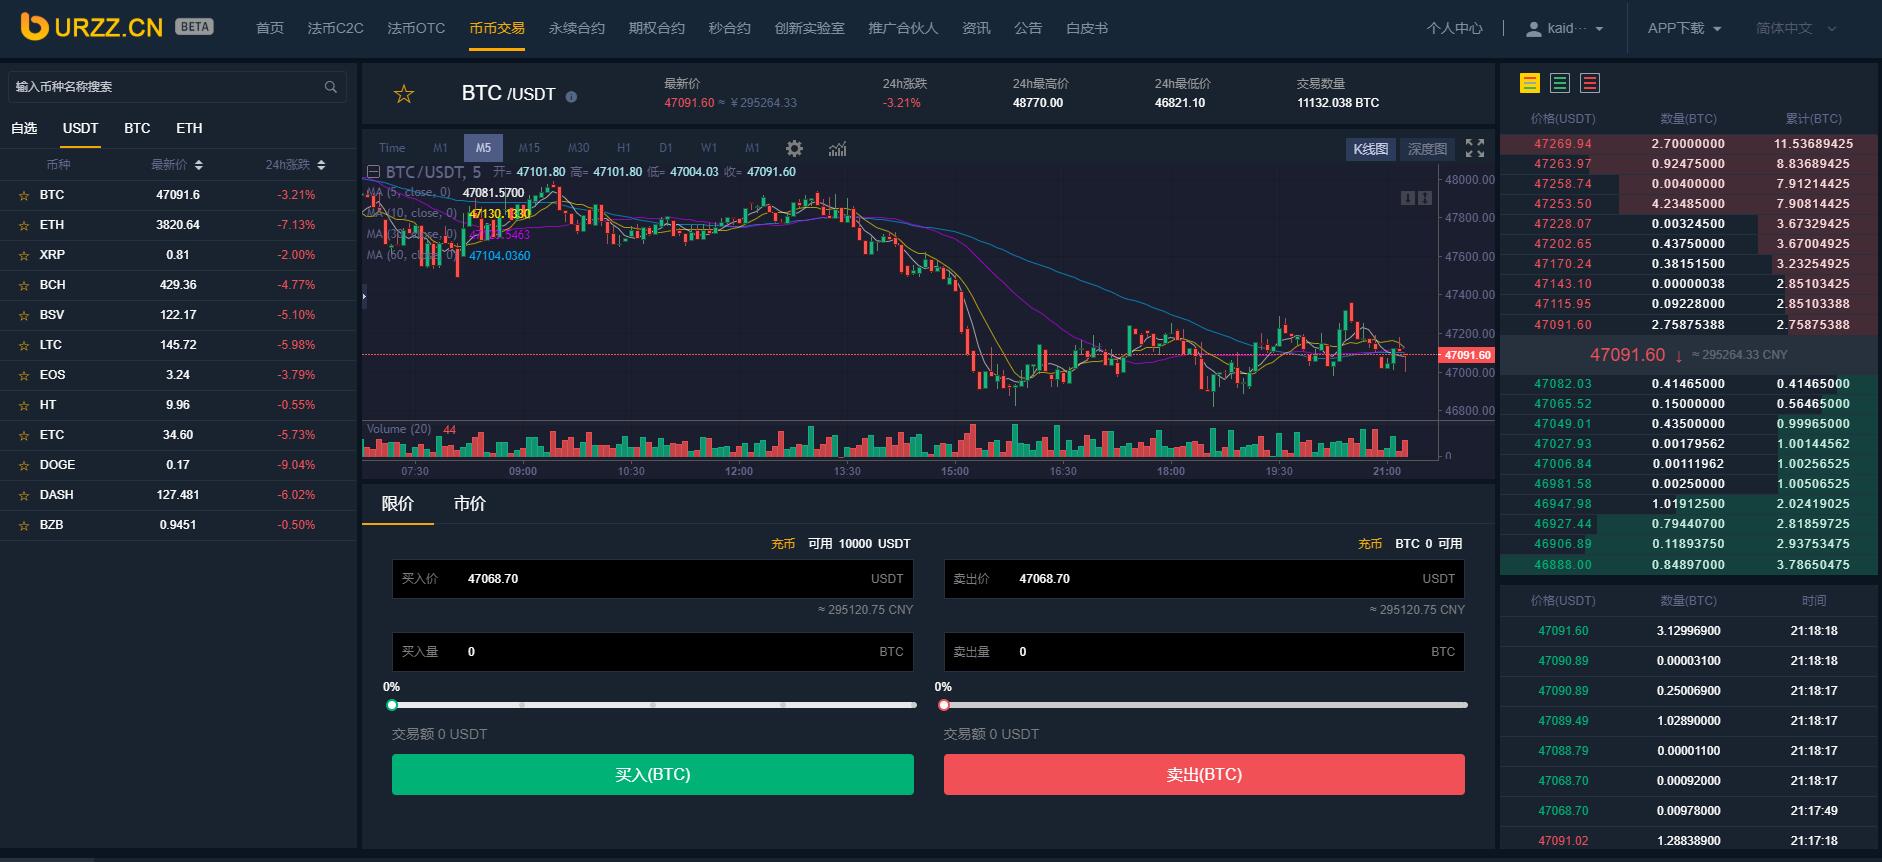Toggle favorite star for XRP row
This screenshot has height=862, width=1882.
[x=24, y=256]
